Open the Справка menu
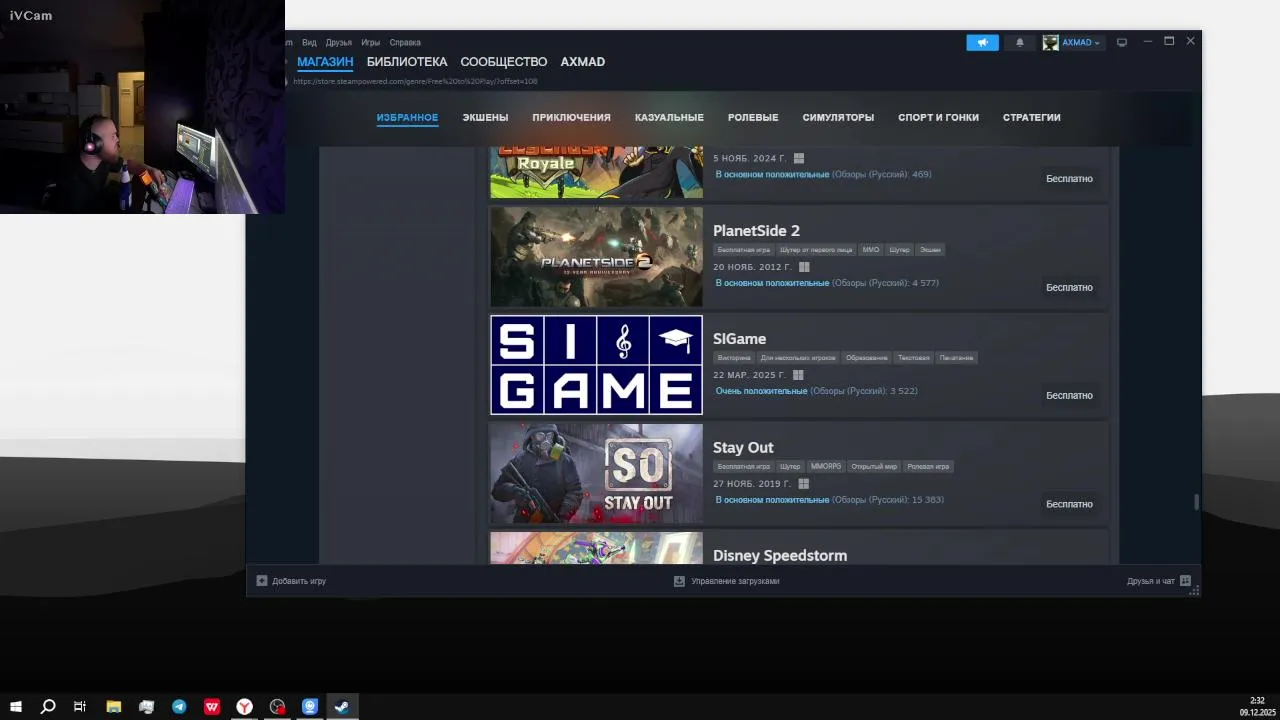Viewport: 1280px width, 720px height. pos(405,42)
